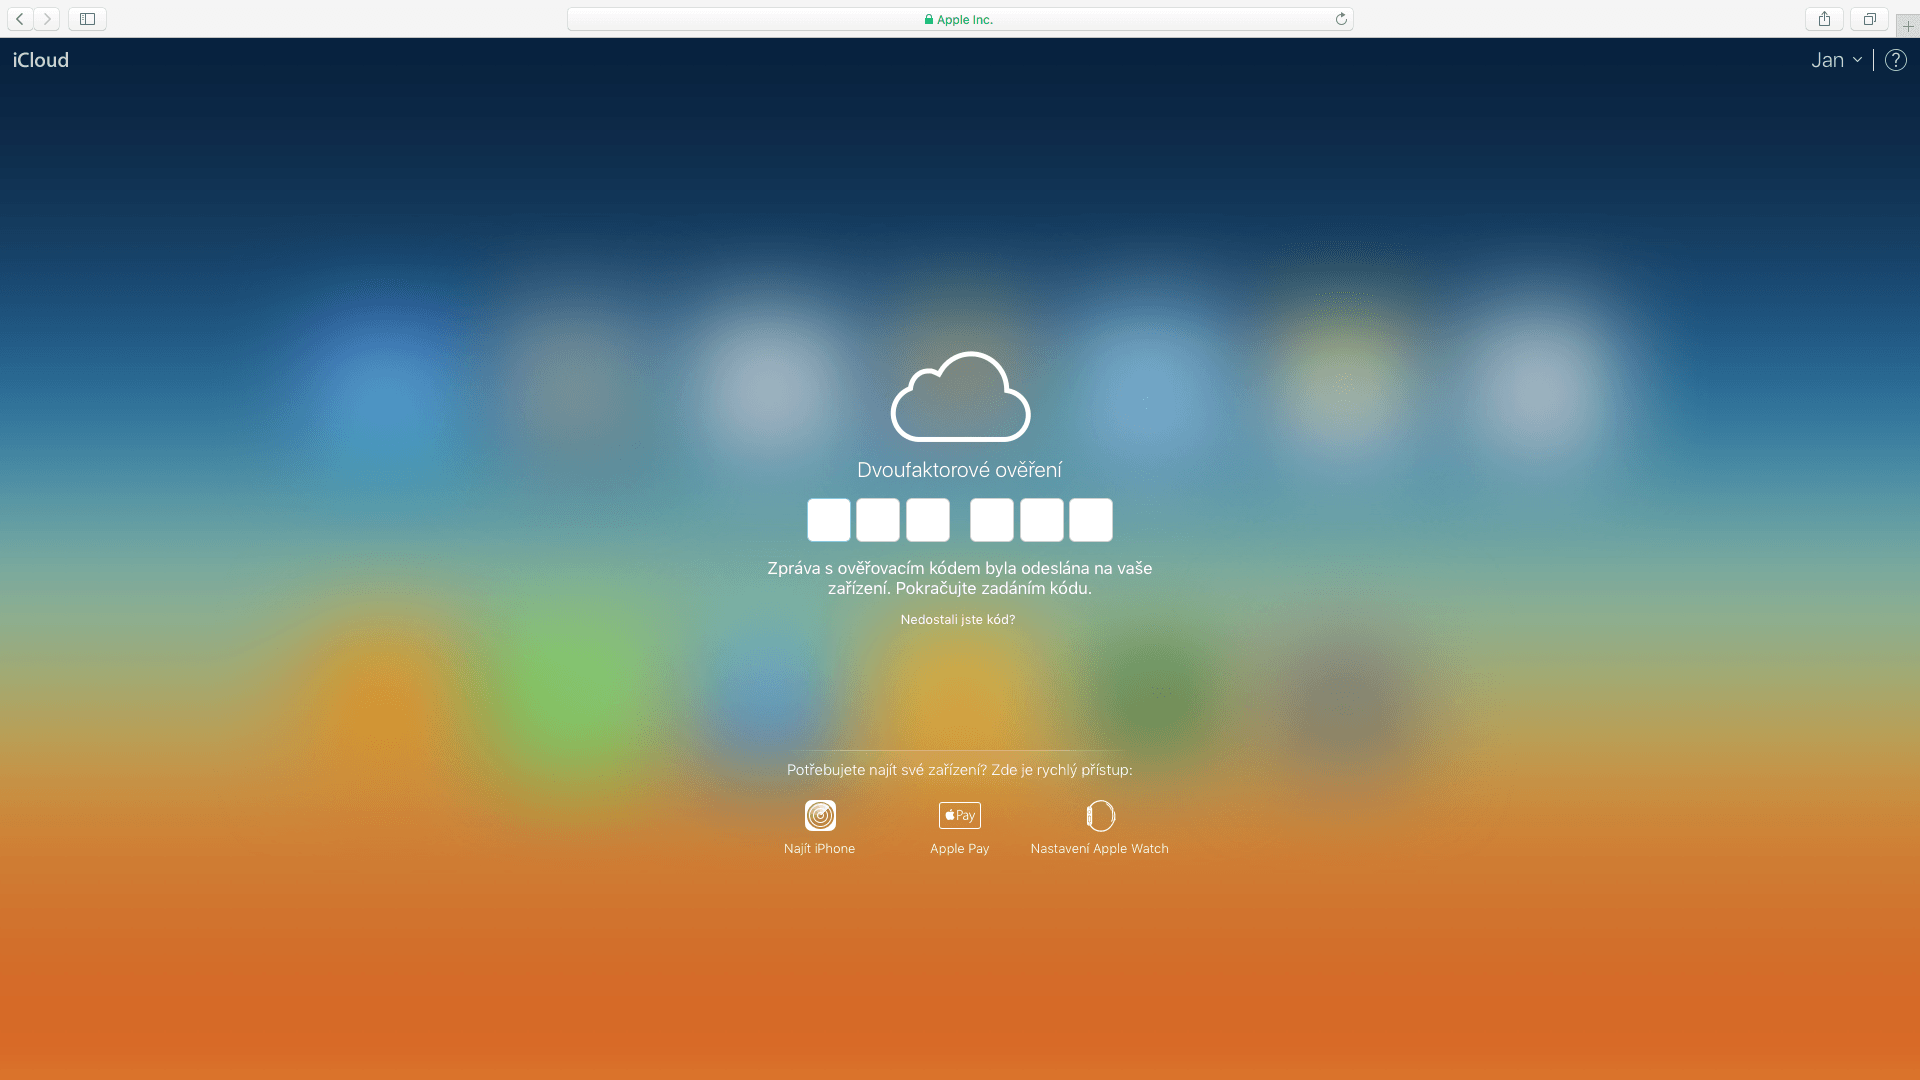Click the Dvoufaktorové ověření heading

tap(960, 470)
